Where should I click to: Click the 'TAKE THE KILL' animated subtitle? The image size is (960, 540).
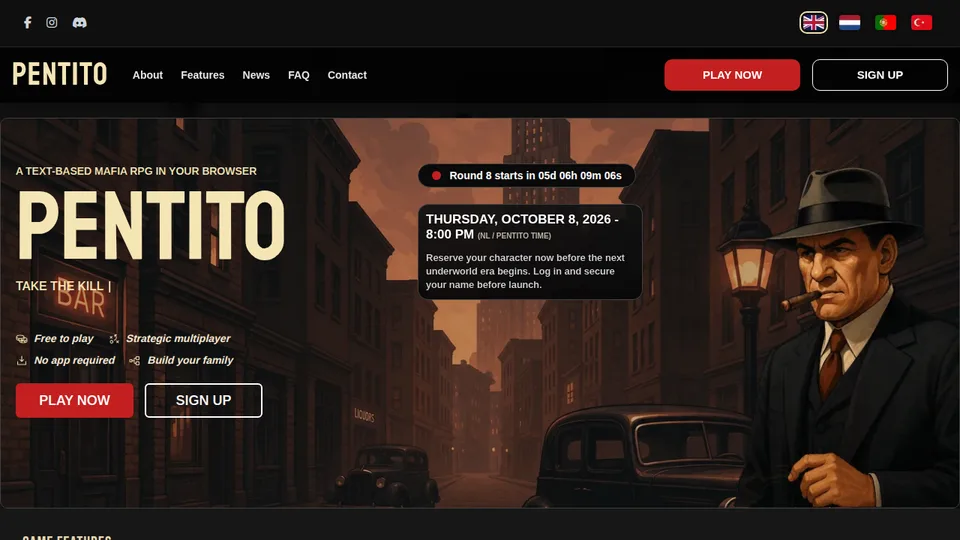(60, 286)
